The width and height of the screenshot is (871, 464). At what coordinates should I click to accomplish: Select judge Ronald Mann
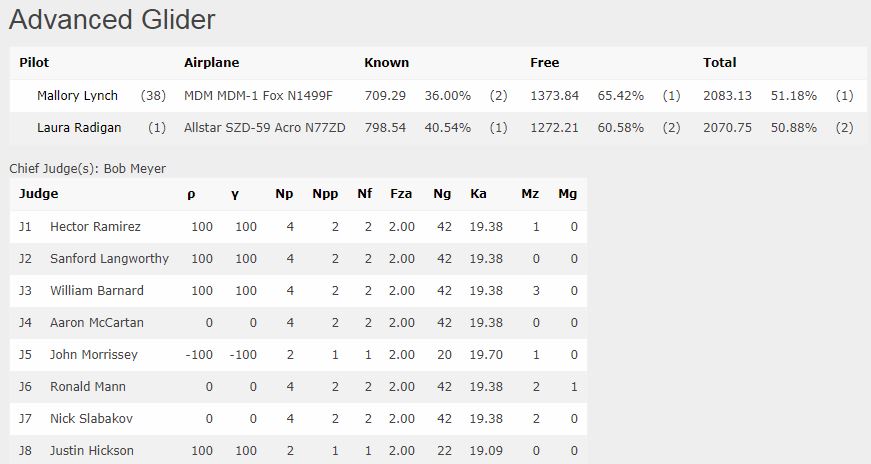(x=88, y=387)
